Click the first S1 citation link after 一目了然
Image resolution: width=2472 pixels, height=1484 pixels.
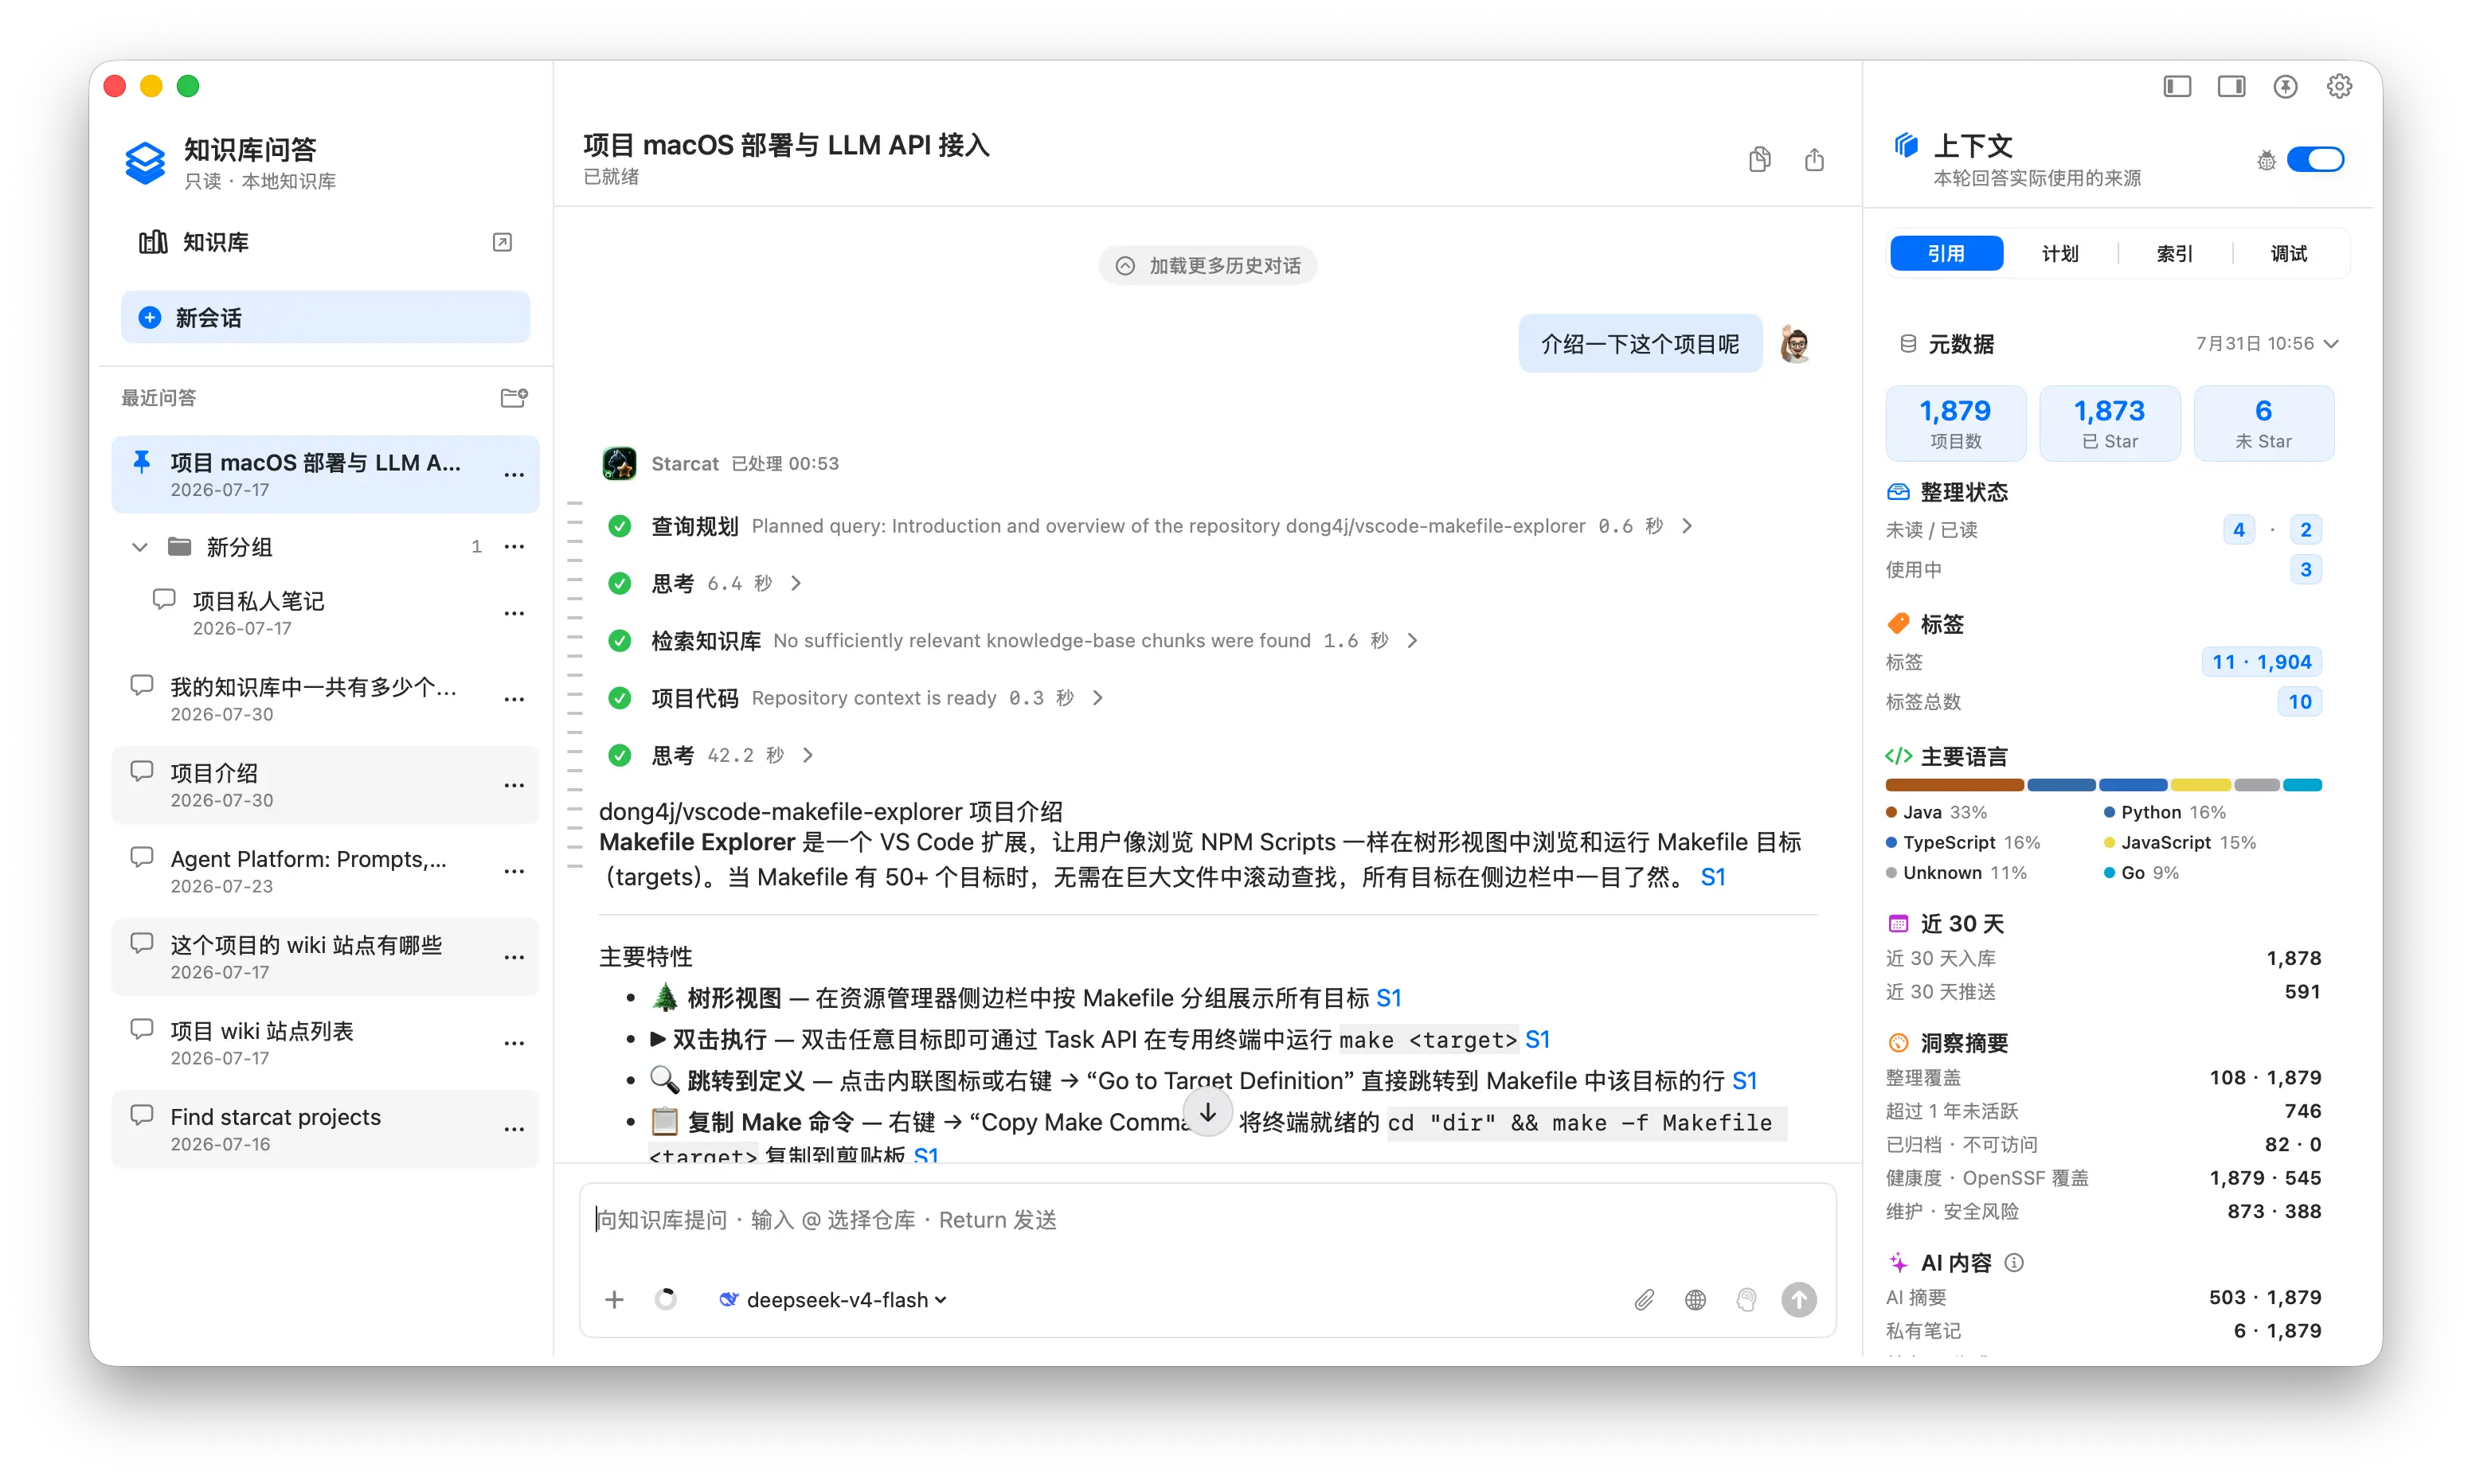click(1713, 877)
